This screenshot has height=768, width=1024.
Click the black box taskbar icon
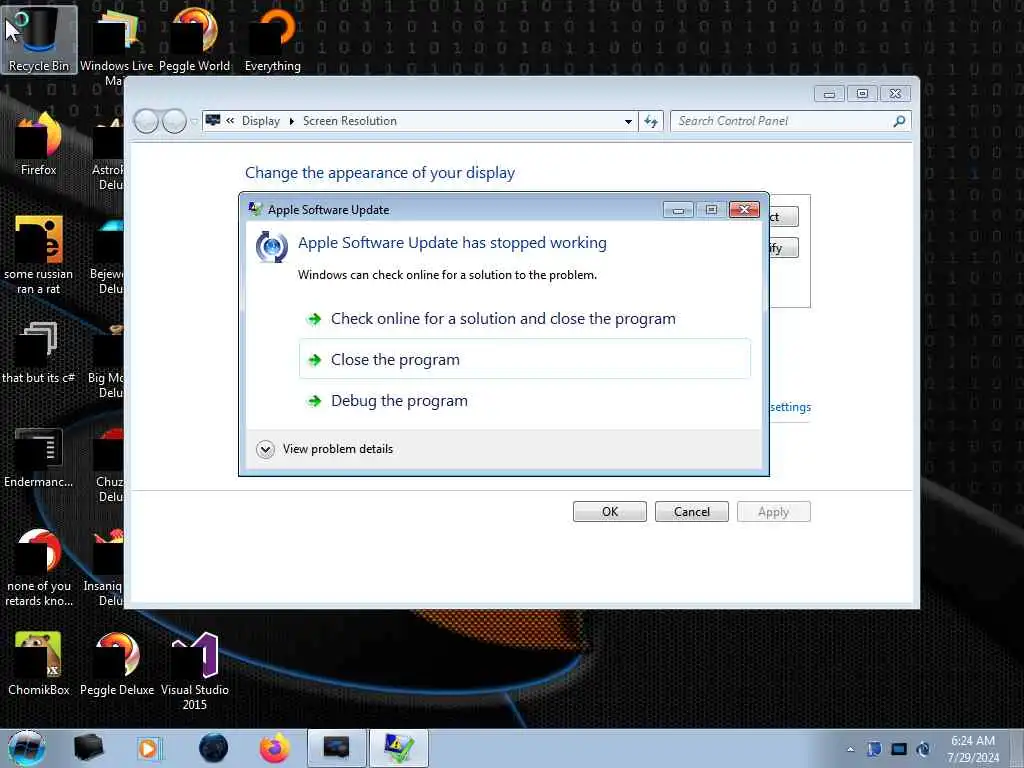pyautogui.click(x=88, y=748)
